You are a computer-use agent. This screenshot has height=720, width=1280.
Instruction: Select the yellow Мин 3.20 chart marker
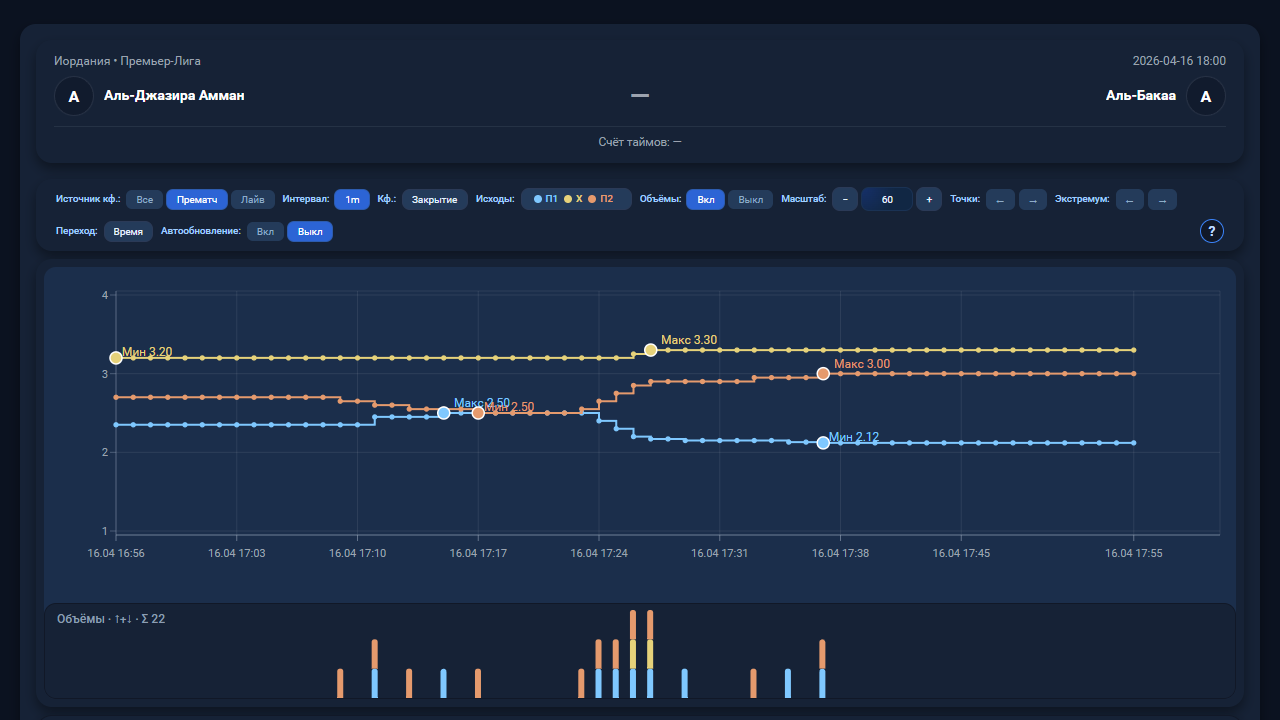pos(116,358)
